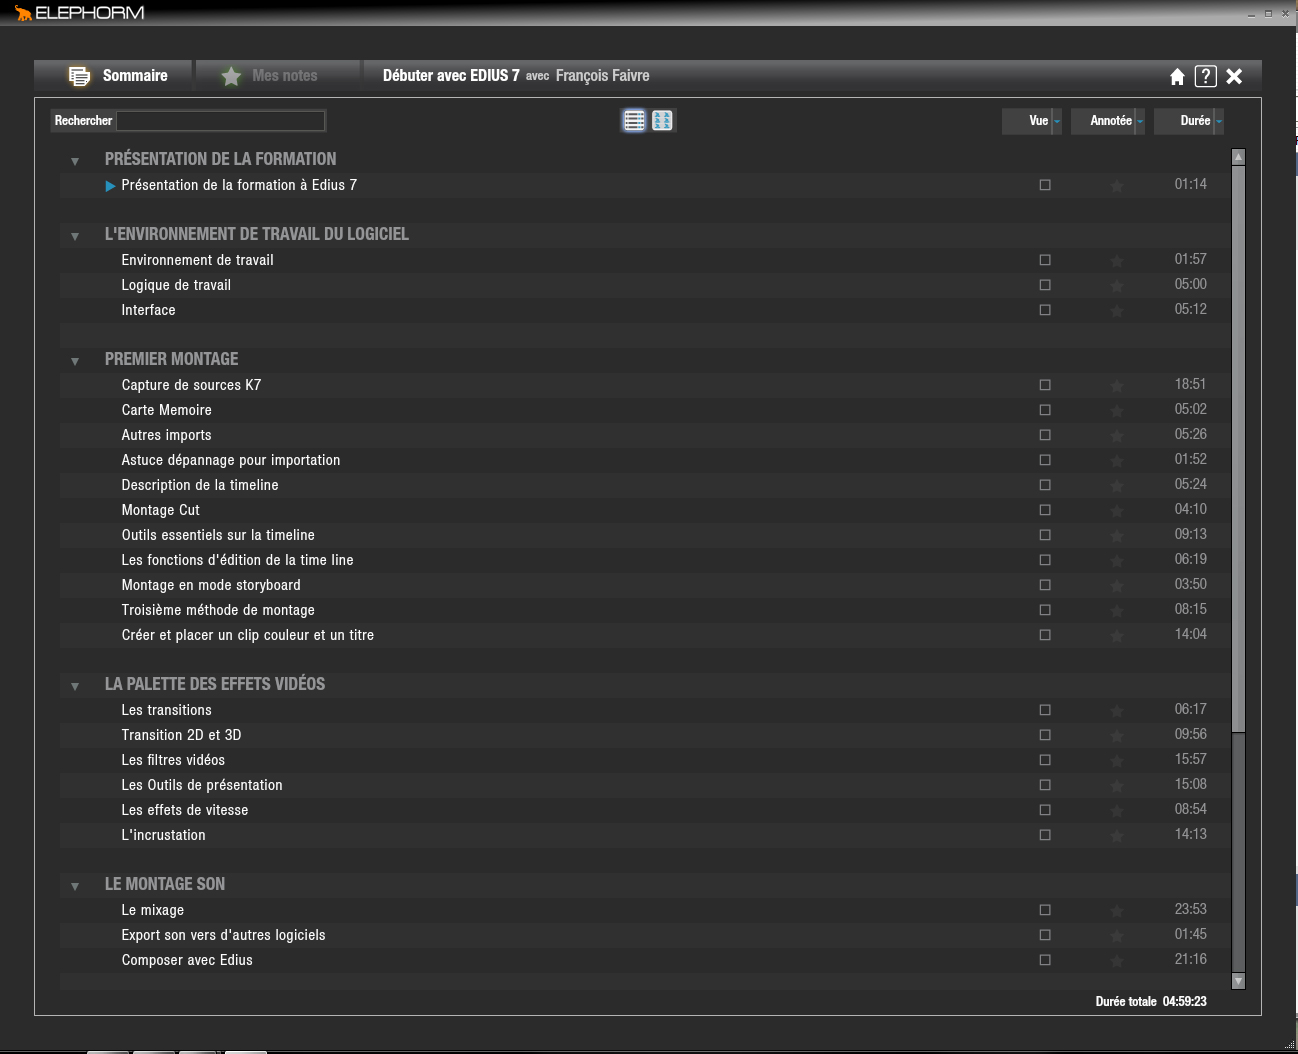Screen dimensions: 1298x1054
Task: Collapse 'L'environnement de travail du logiciel' section
Action: [x=75, y=236]
